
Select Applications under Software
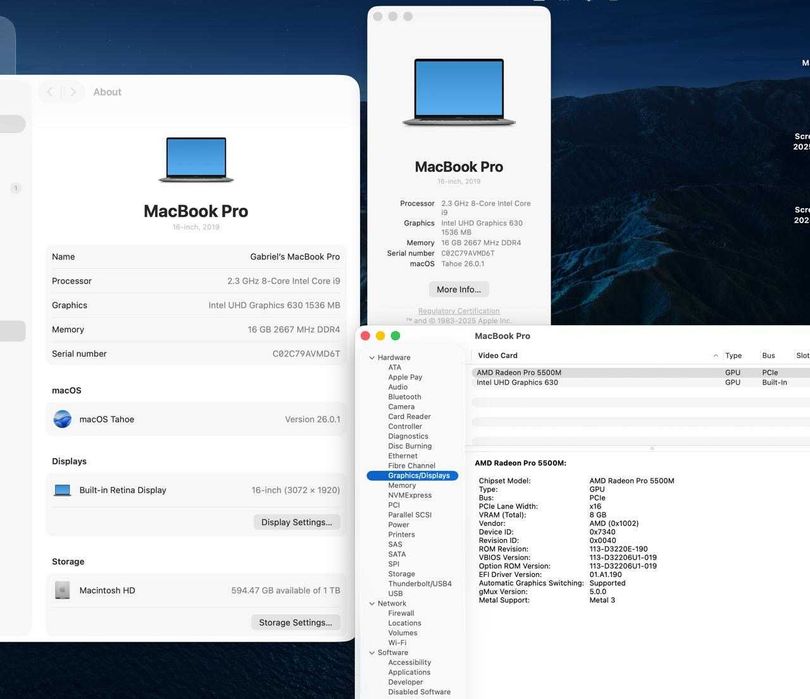coord(409,672)
